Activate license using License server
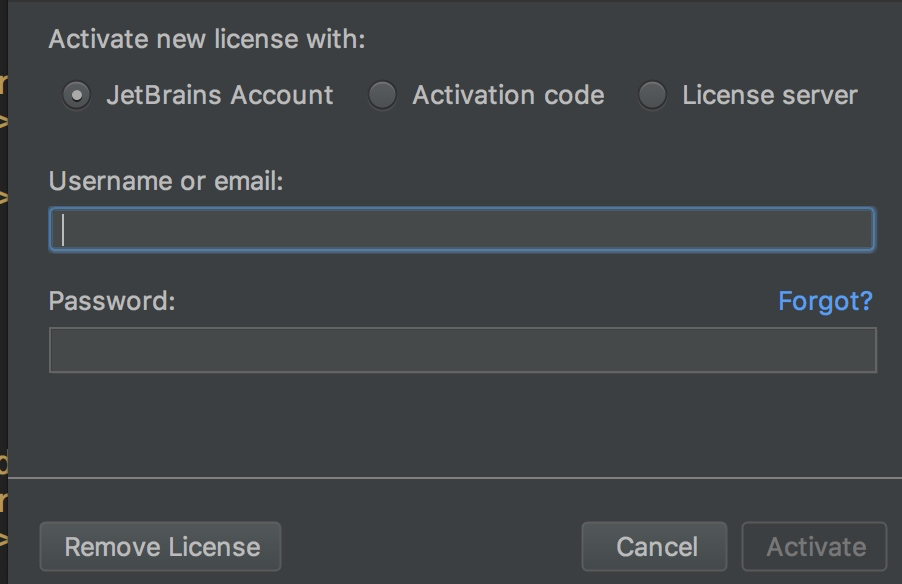902x584 pixels. (653, 96)
